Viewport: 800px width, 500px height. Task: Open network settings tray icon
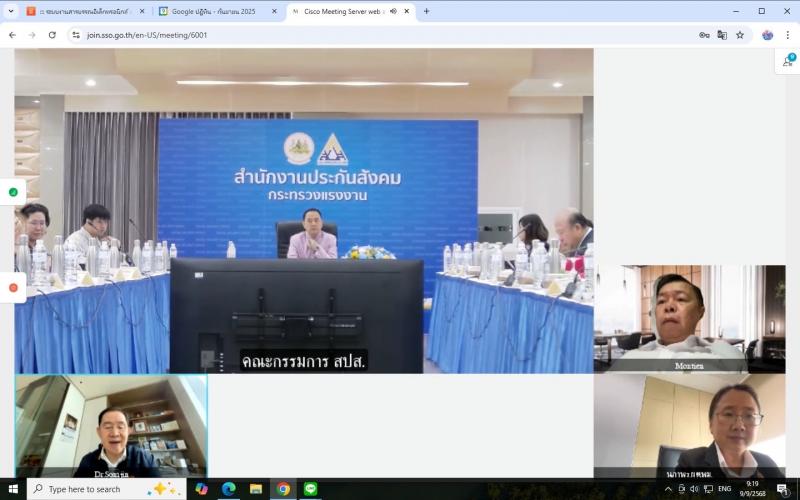(708, 489)
